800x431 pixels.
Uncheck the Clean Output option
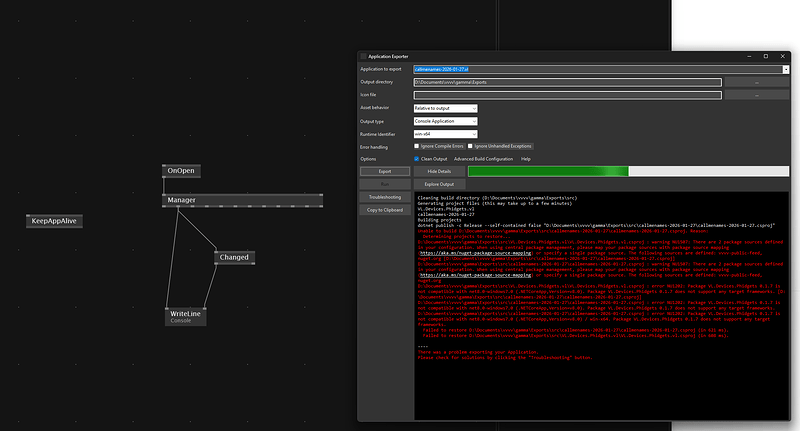pos(418,159)
